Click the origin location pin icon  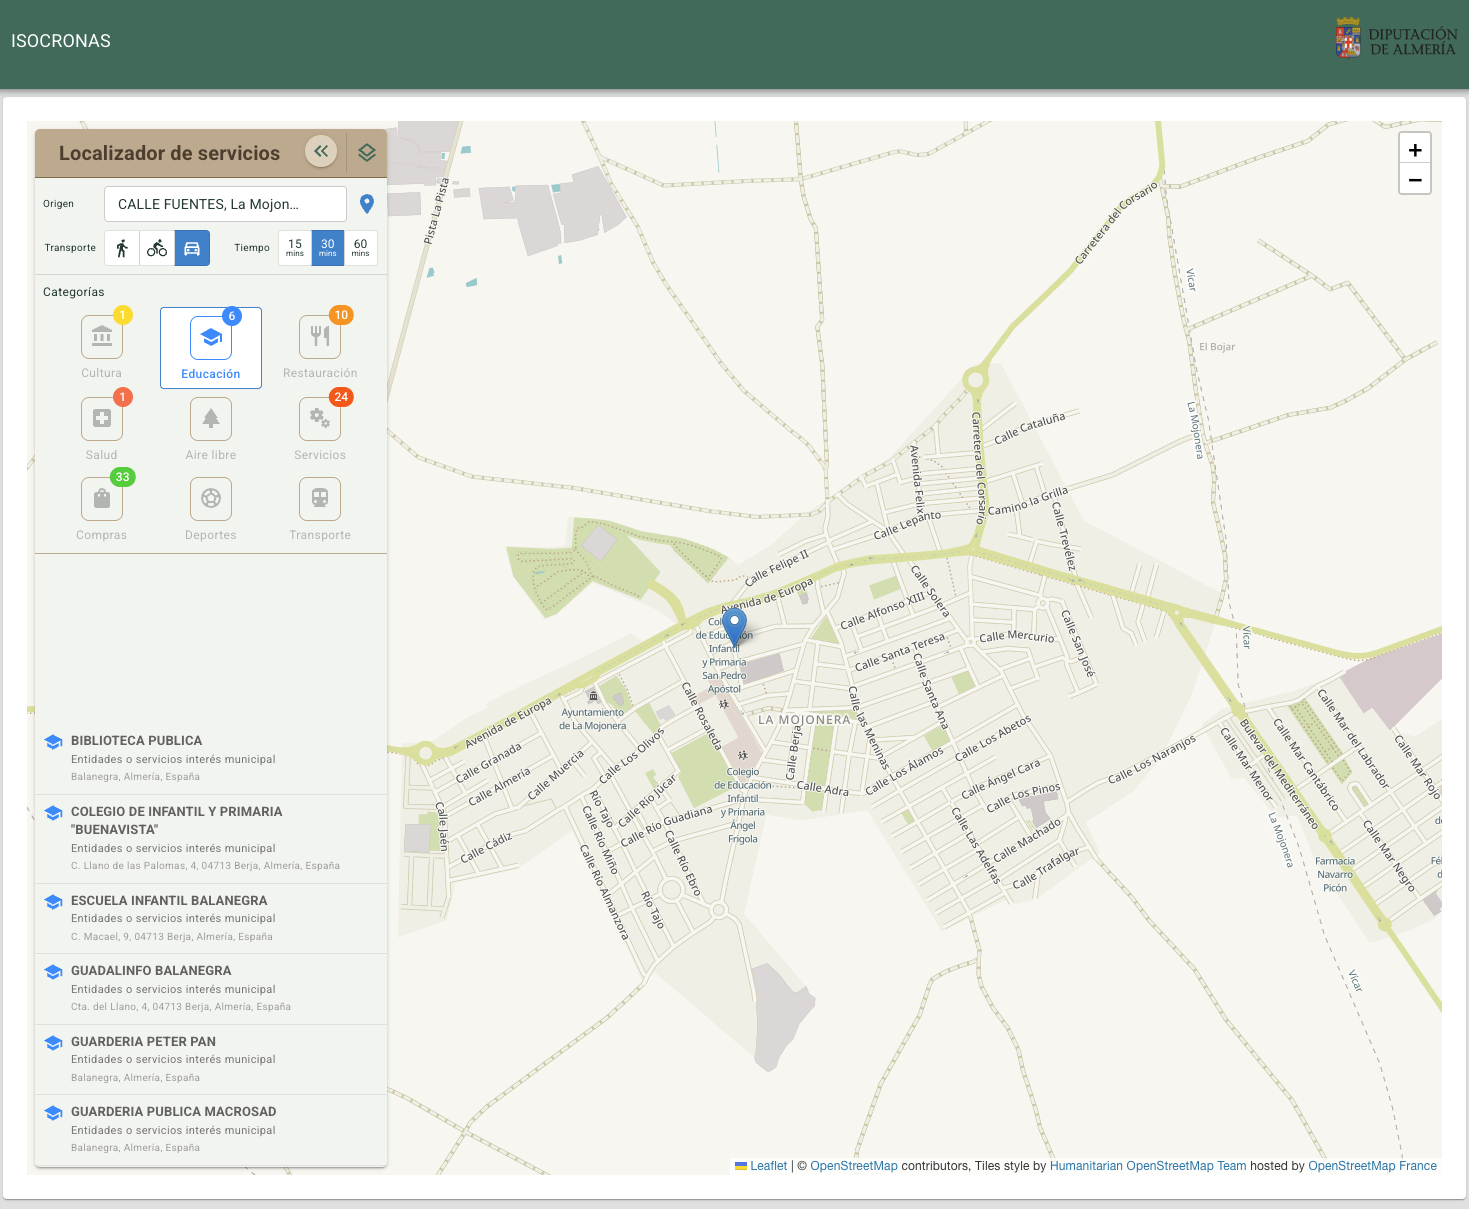click(x=367, y=204)
